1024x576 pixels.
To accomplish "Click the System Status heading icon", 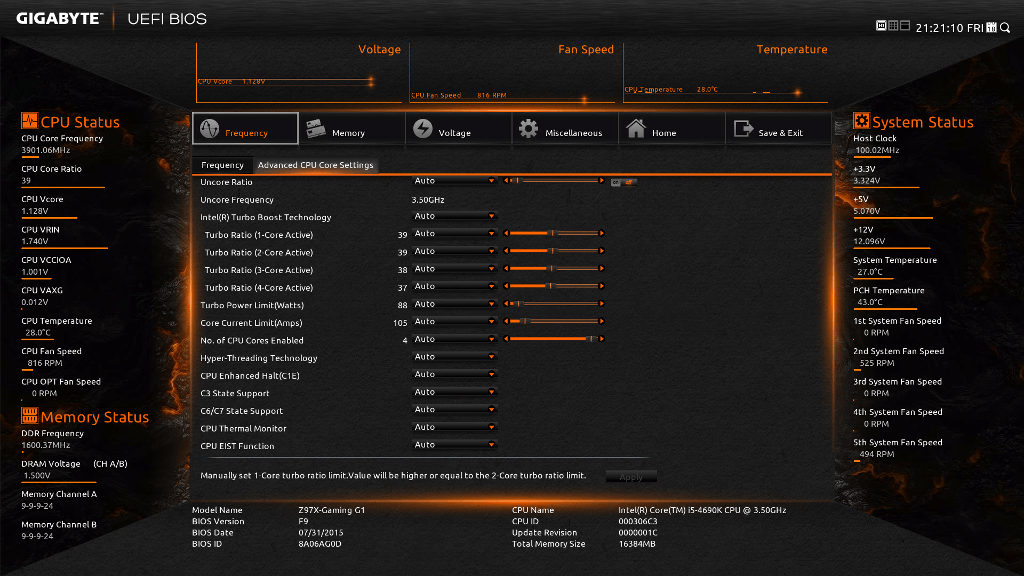I will coord(861,121).
